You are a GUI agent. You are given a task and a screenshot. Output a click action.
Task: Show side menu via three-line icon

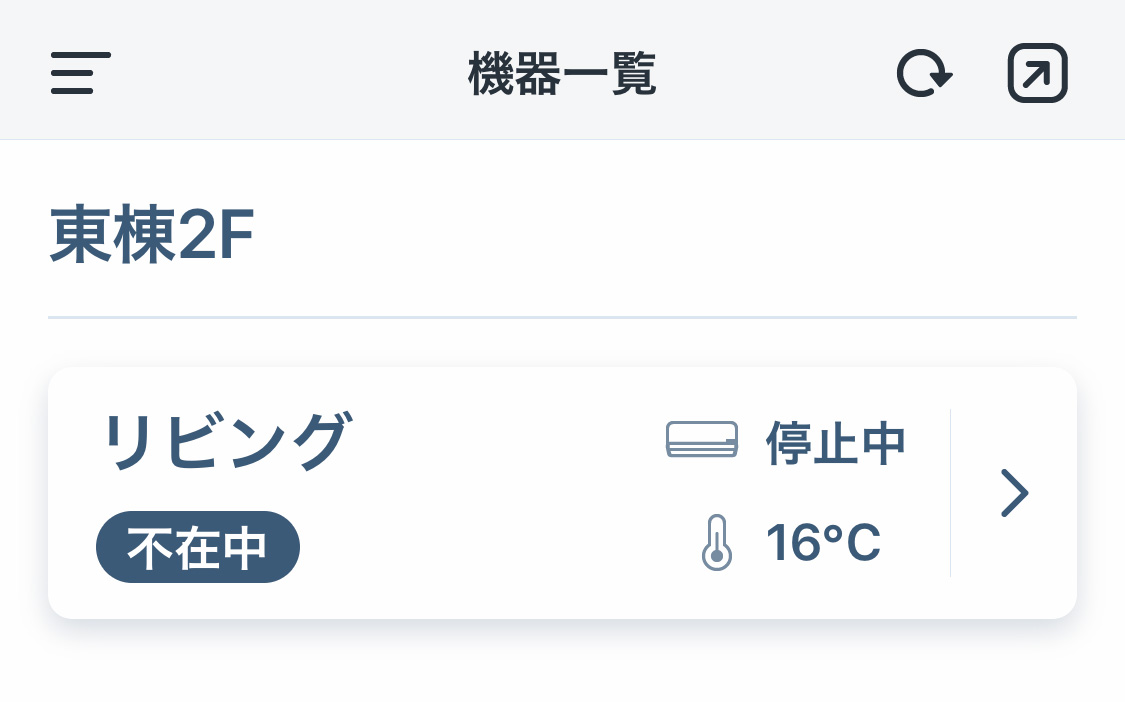(80, 73)
